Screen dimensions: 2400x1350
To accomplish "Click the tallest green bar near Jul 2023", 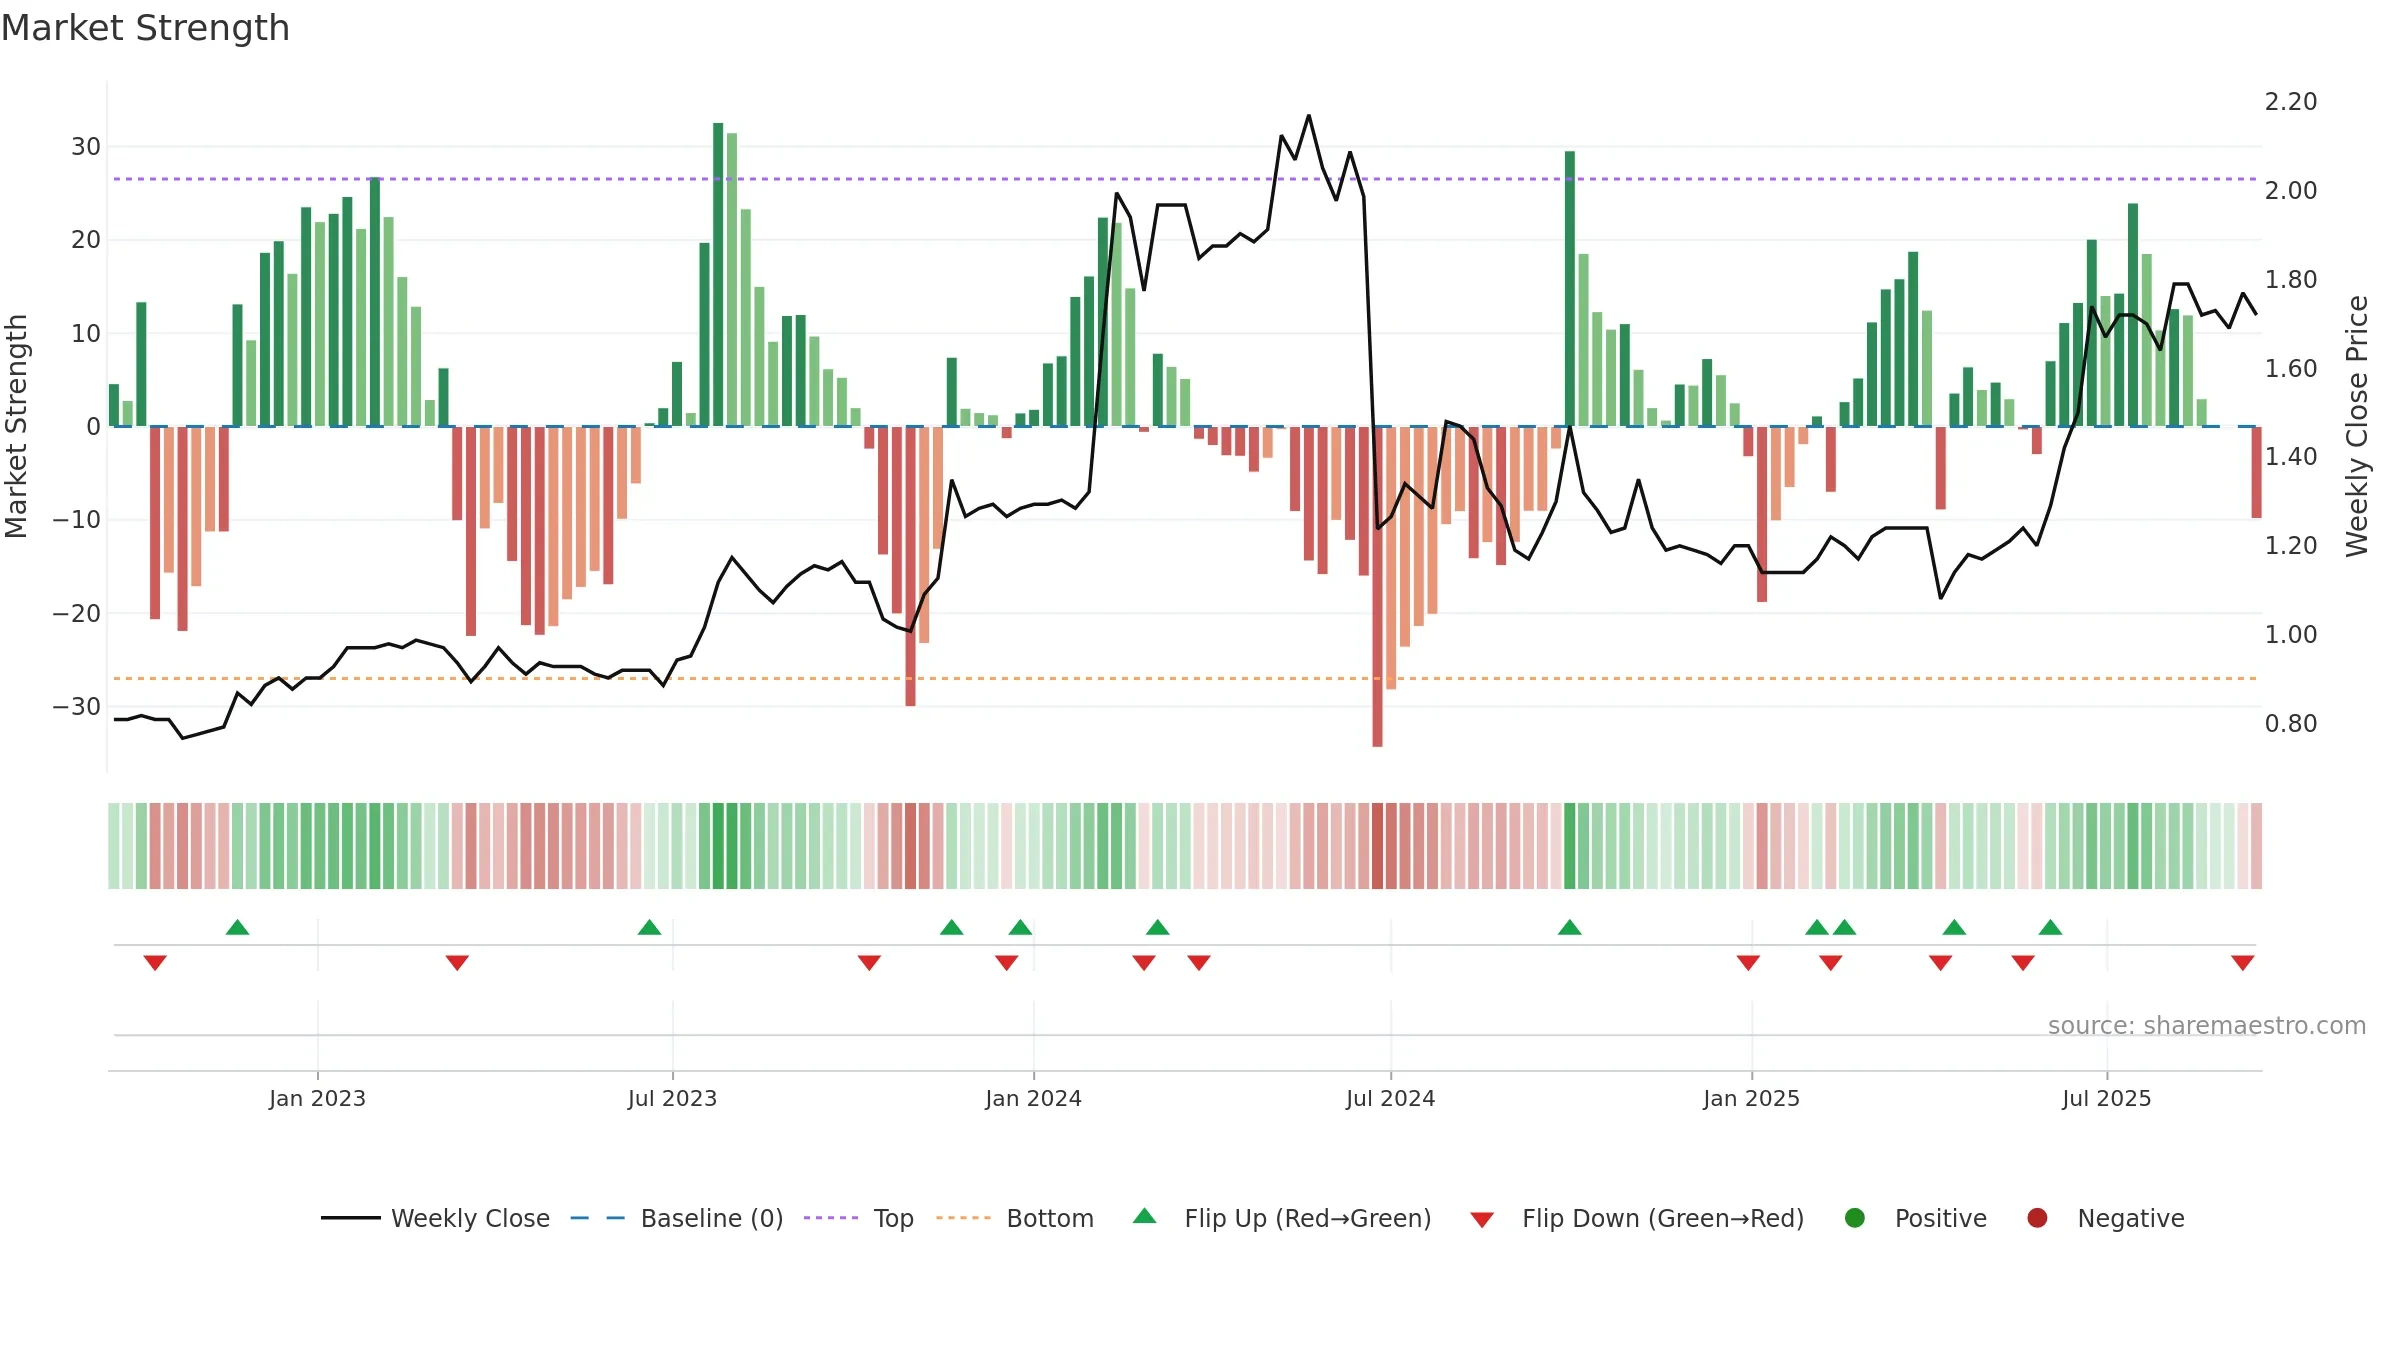I will 718,274.
